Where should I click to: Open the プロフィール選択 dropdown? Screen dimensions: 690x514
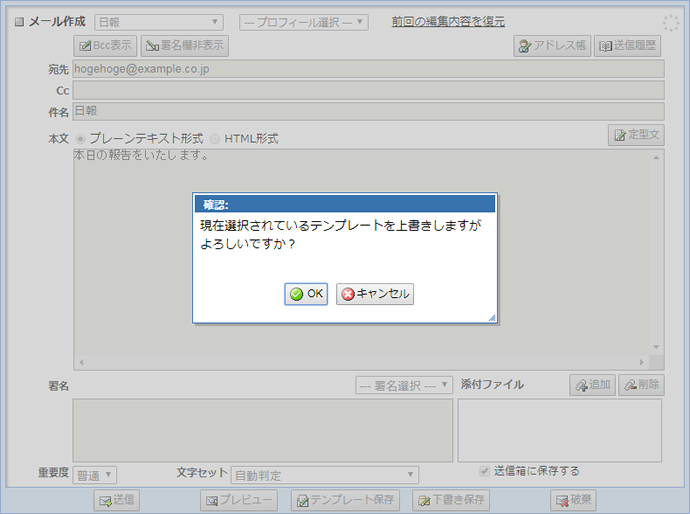[x=304, y=22]
